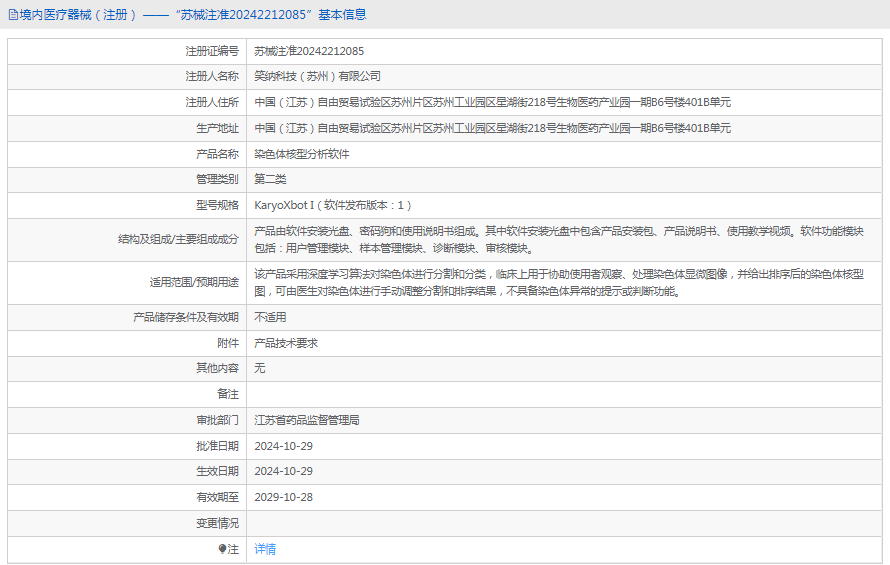The width and height of the screenshot is (890, 565).
Task: Click the 适用范围/预期用途 label
Action: pos(194,283)
